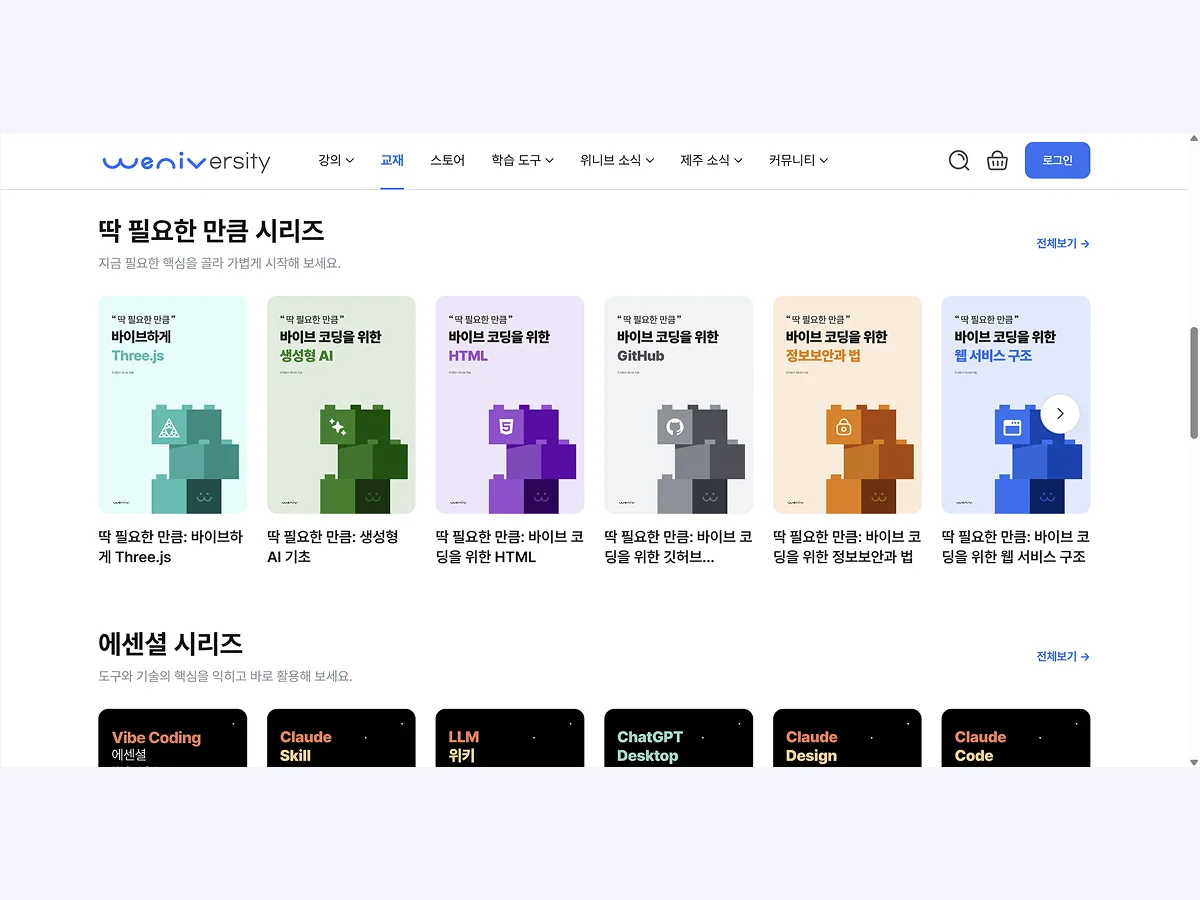Open the Vibe Coding 에센셜 card
The width and height of the screenshot is (1200, 900).
[x=173, y=738]
